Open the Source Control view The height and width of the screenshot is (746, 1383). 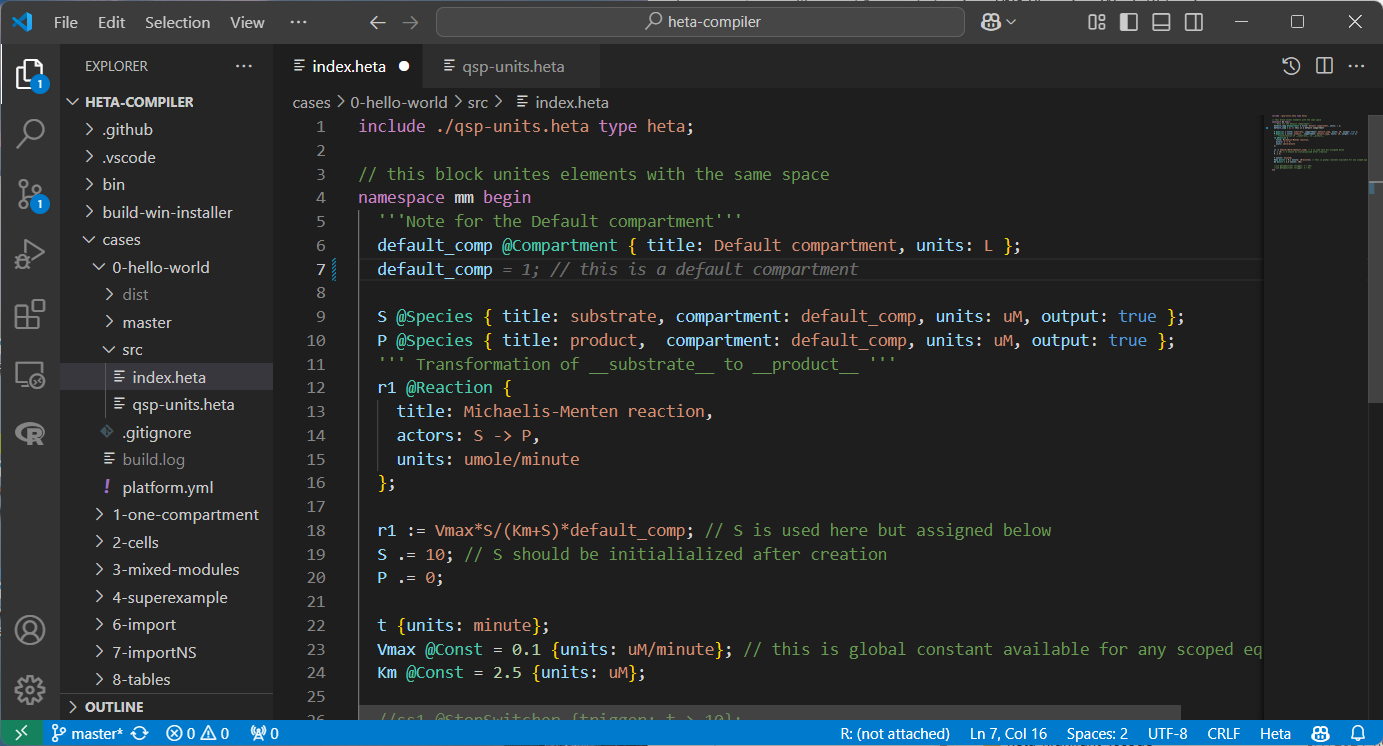click(30, 195)
